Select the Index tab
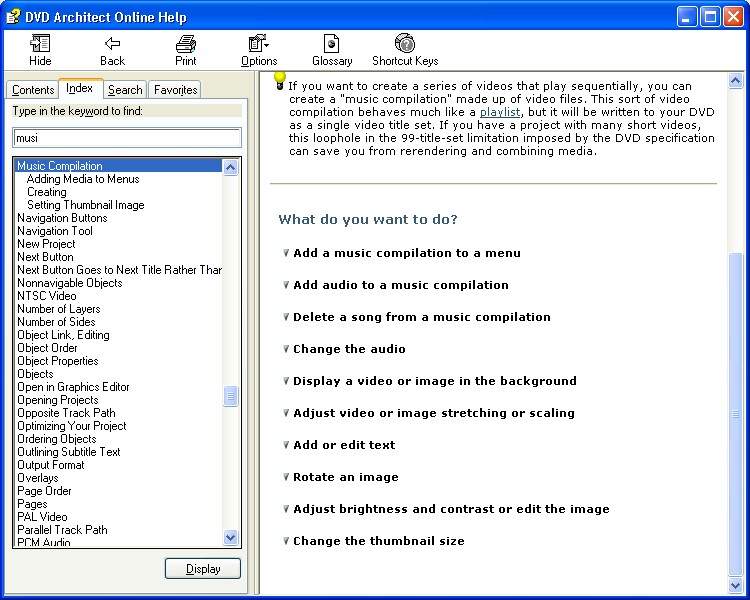Image resolution: width=750 pixels, height=600 pixels. click(79, 88)
